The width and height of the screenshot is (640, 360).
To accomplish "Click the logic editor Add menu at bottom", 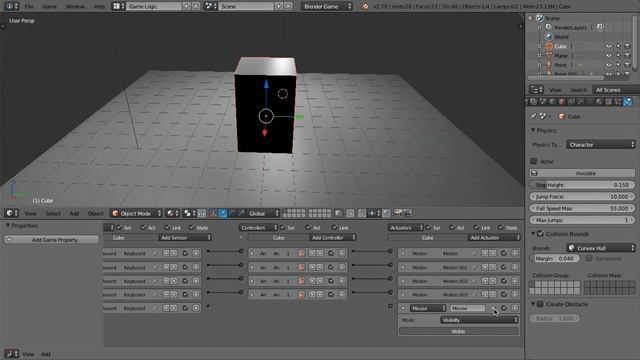I will coord(46,354).
